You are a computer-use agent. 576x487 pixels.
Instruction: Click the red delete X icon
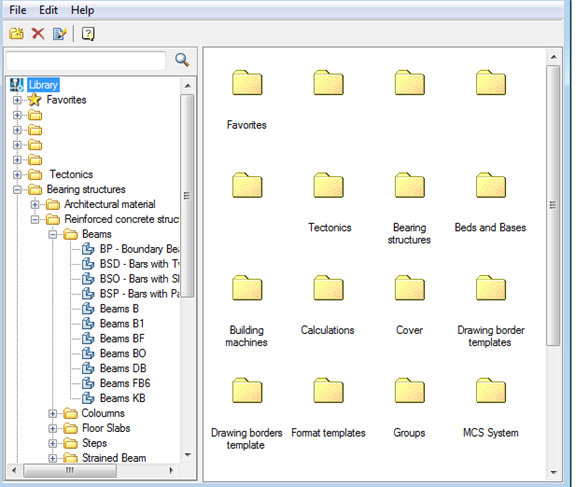coord(38,34)
